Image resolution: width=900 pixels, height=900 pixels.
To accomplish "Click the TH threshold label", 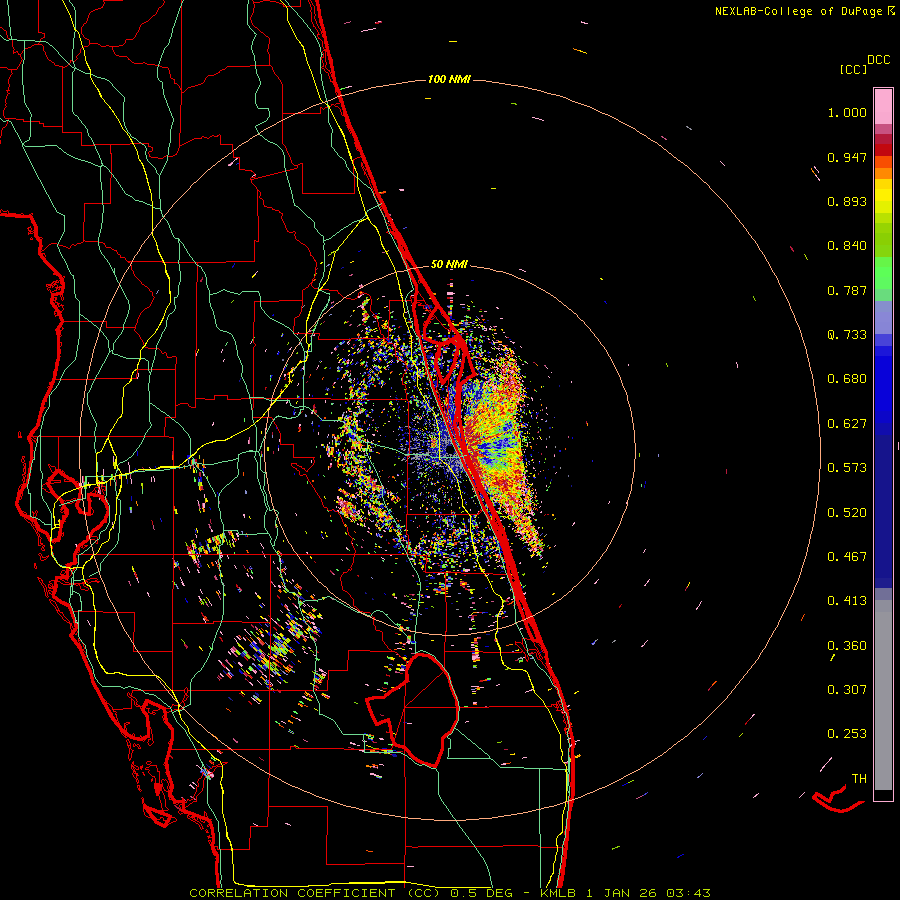I will pos(859,779).
